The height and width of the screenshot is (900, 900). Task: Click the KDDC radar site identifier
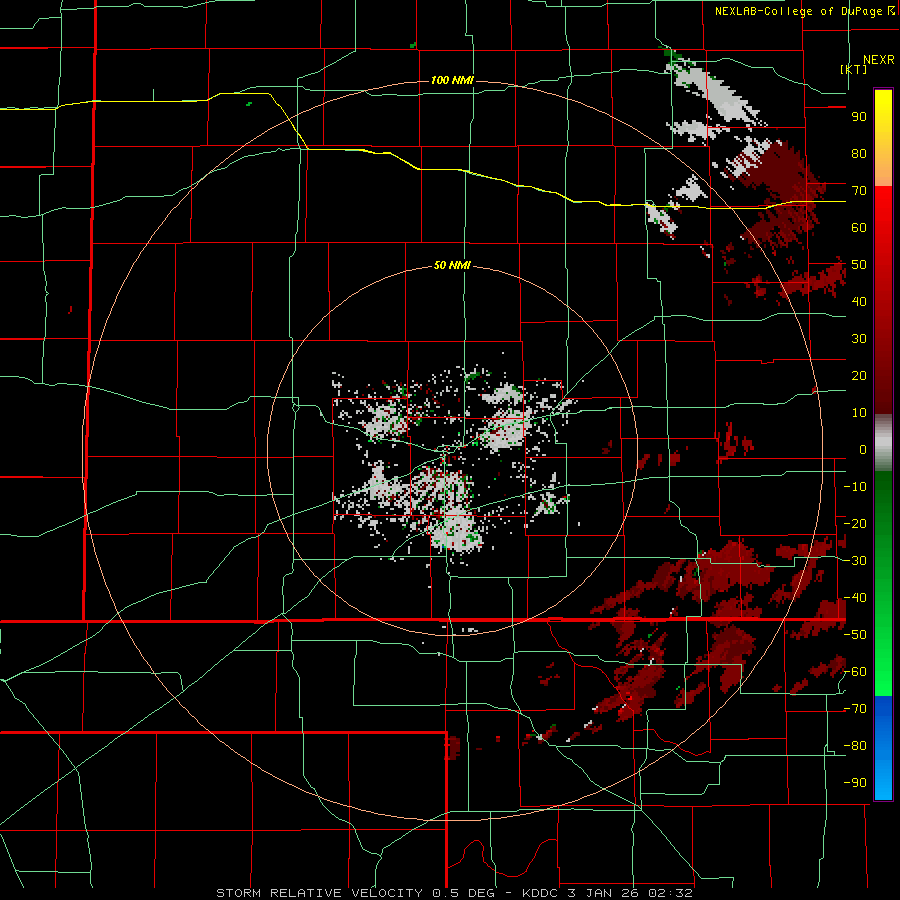point(540,893)
